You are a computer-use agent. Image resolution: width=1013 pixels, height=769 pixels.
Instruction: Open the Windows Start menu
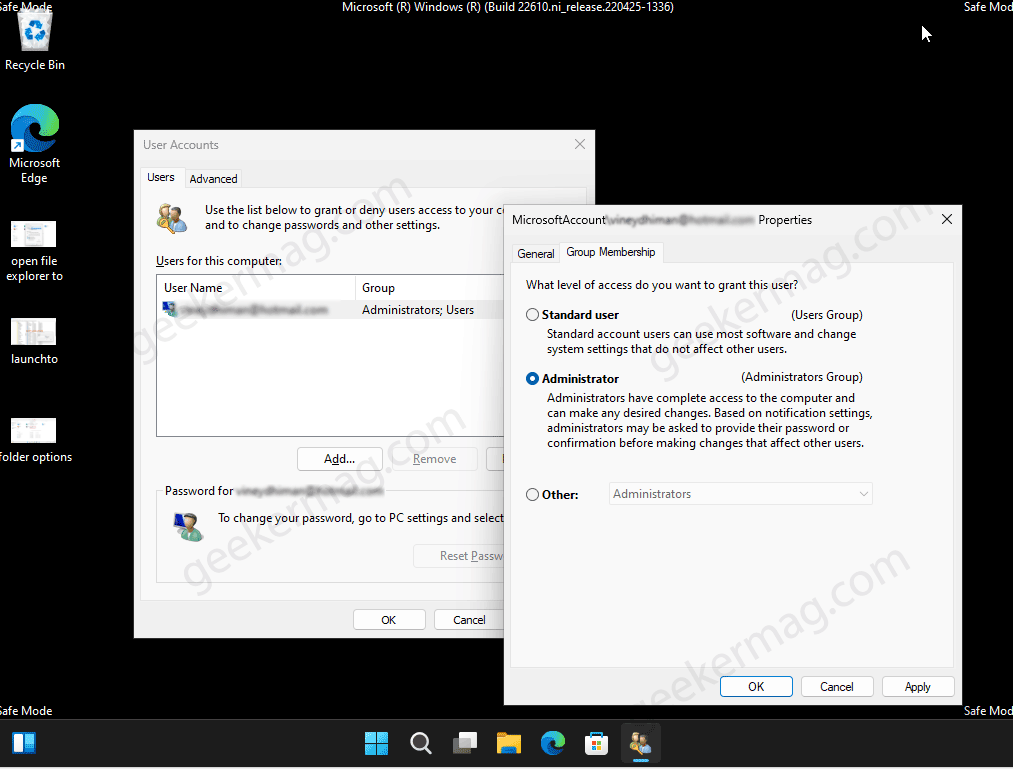[x=376, y=743]
